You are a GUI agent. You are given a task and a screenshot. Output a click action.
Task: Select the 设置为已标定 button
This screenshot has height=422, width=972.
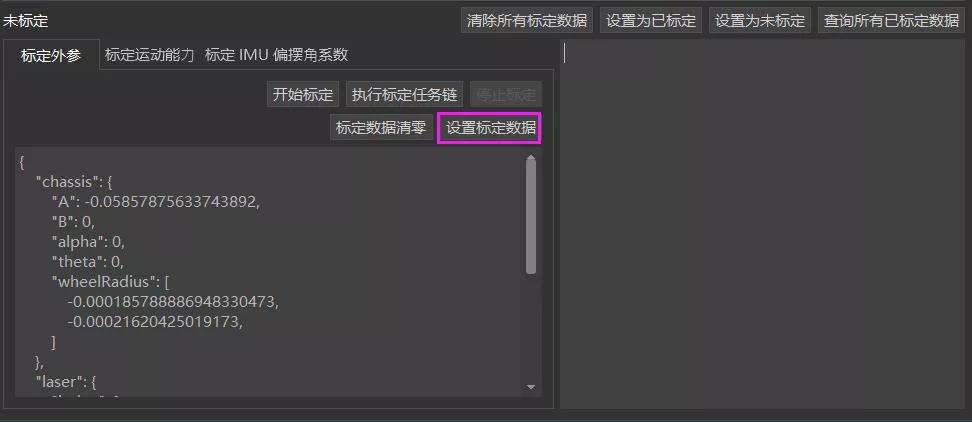point(651,20)
